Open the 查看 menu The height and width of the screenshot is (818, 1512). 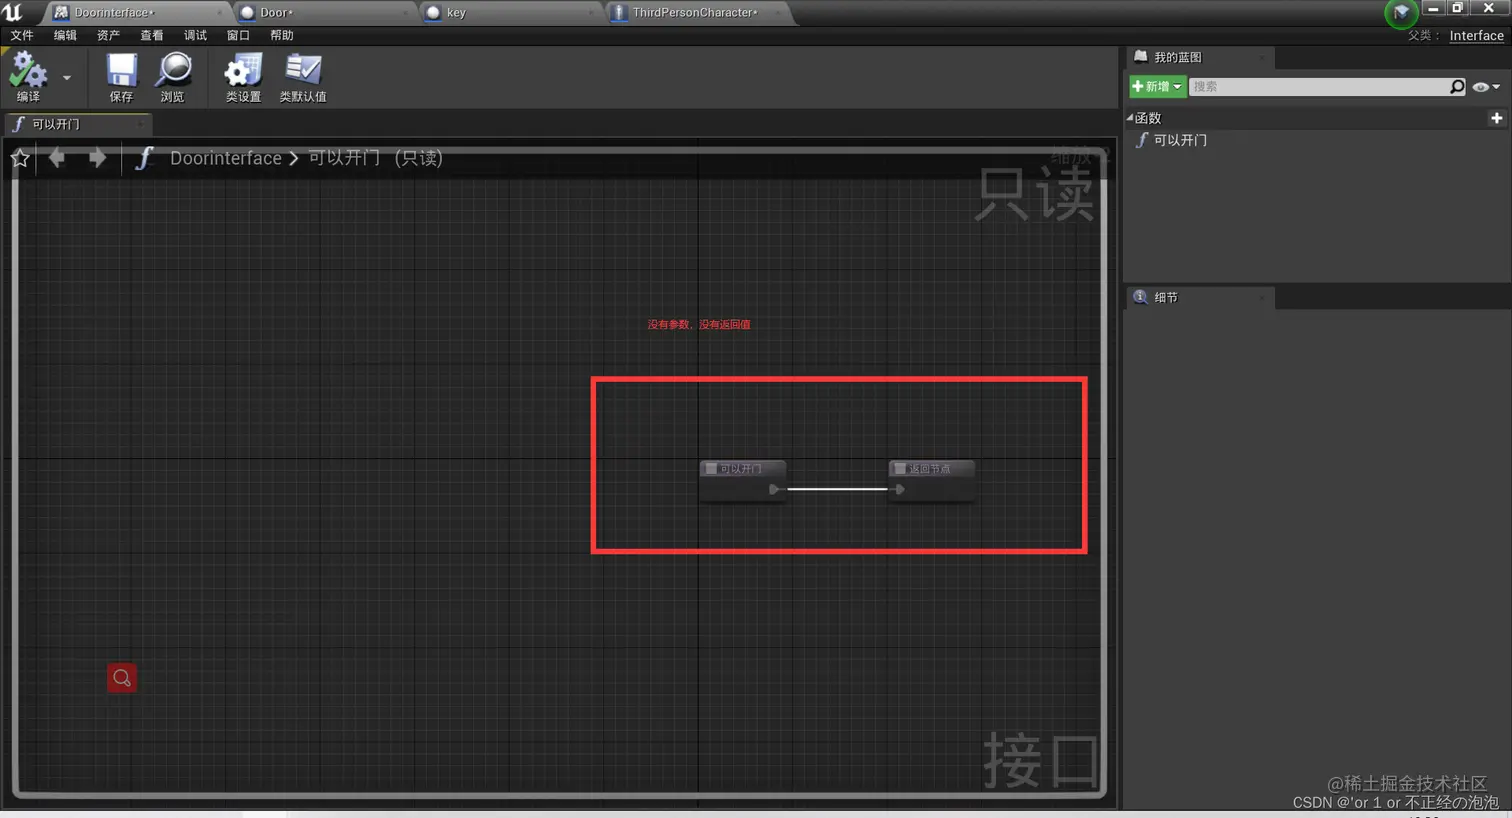click(151, 35)
